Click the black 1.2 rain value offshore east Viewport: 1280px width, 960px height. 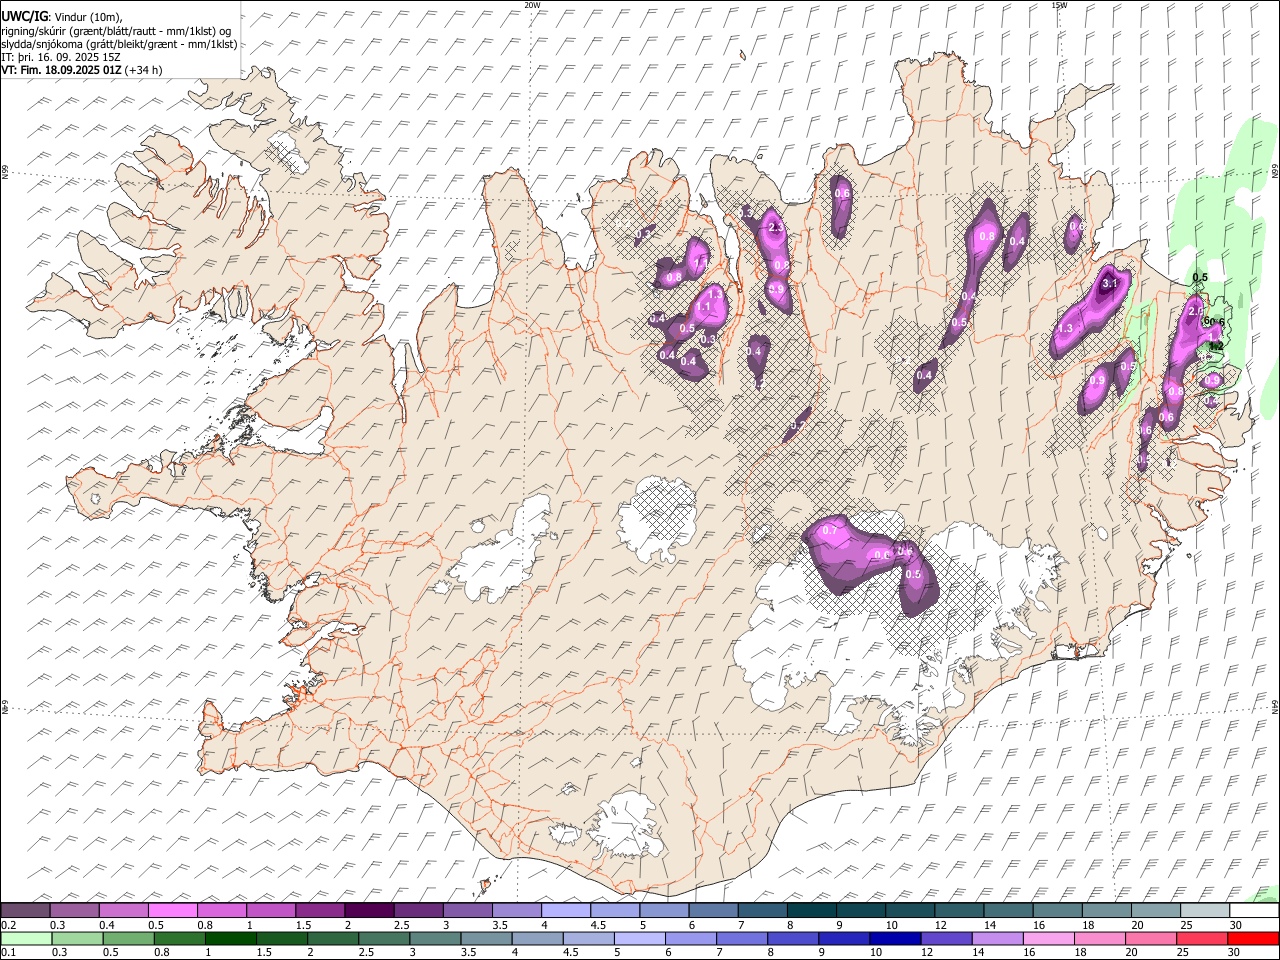[1217, 346]
